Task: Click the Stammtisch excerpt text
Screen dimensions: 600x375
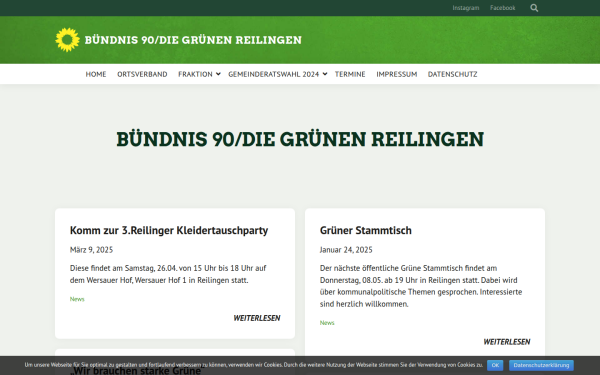Action: 421,286
